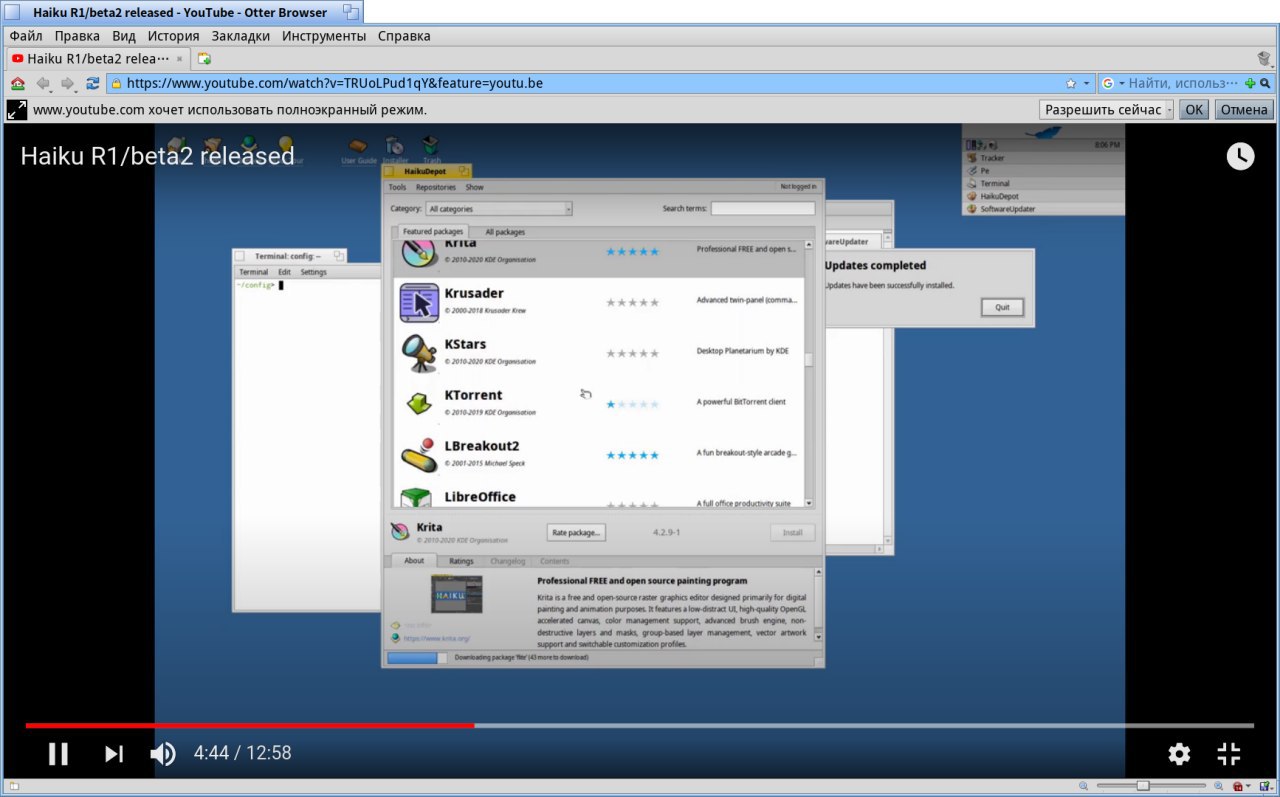This screenshot has width=1280, height=797.
Task: Reload the page with refresh icon
Action: point(93,84)
